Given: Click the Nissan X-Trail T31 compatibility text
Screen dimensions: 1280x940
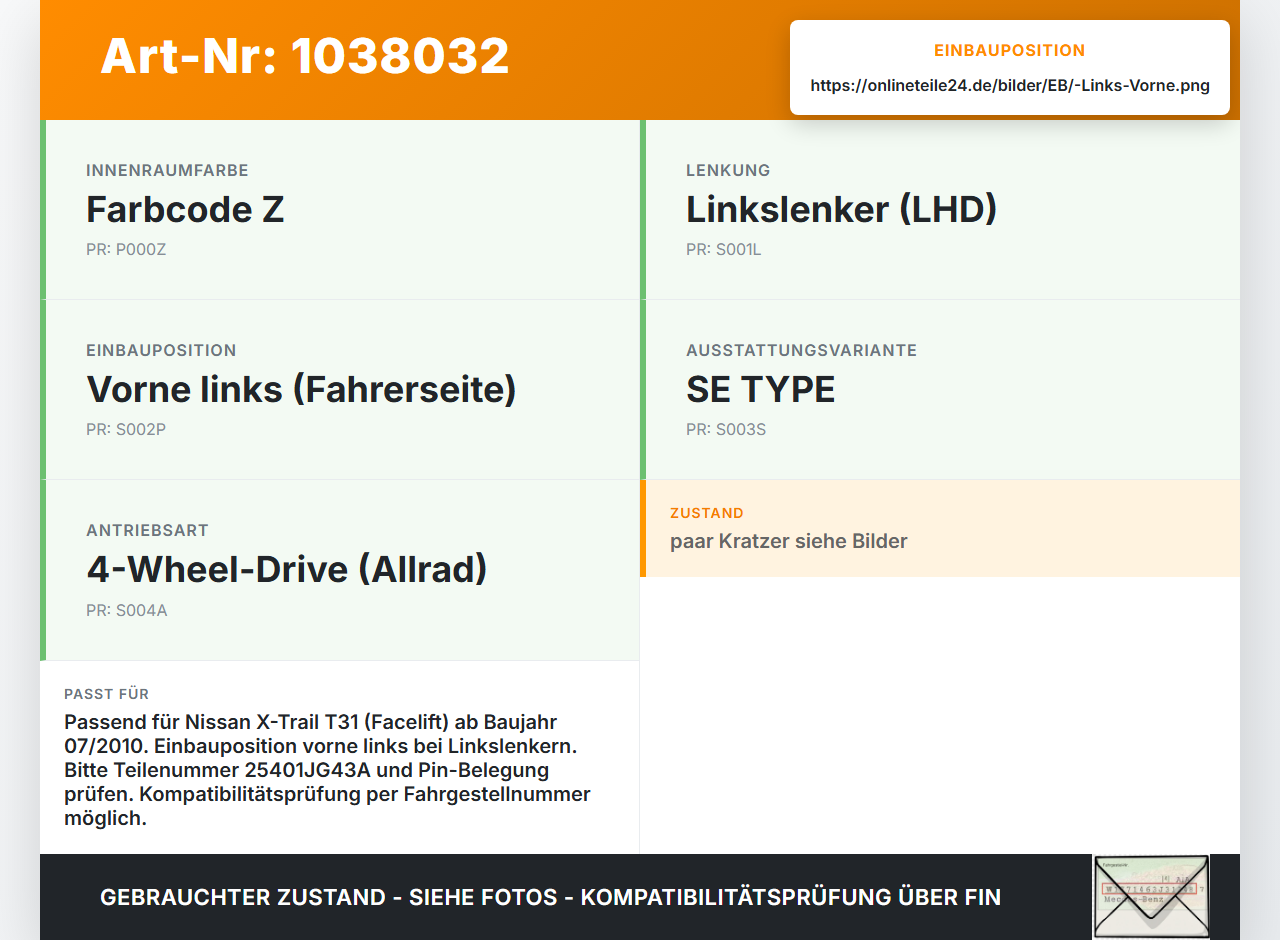Looking at the screenshot, I should point(328,770).
